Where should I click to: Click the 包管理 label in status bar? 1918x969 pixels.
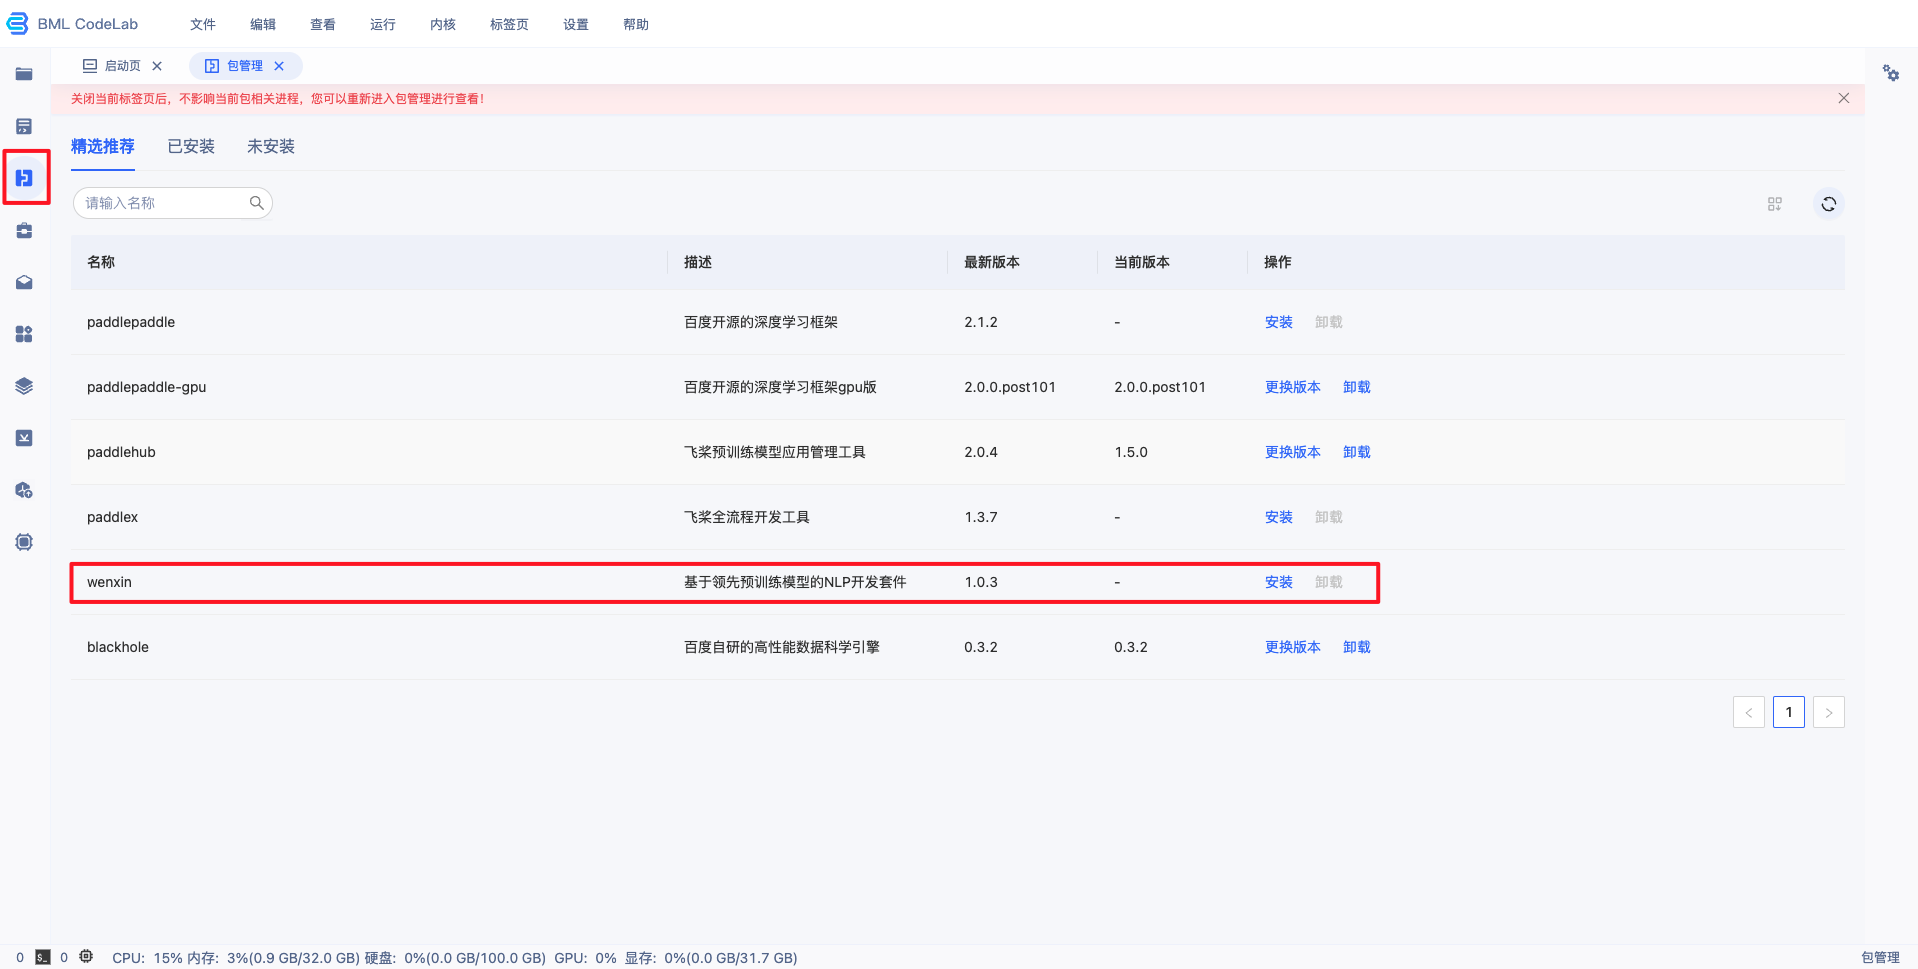coord(1880,958)
